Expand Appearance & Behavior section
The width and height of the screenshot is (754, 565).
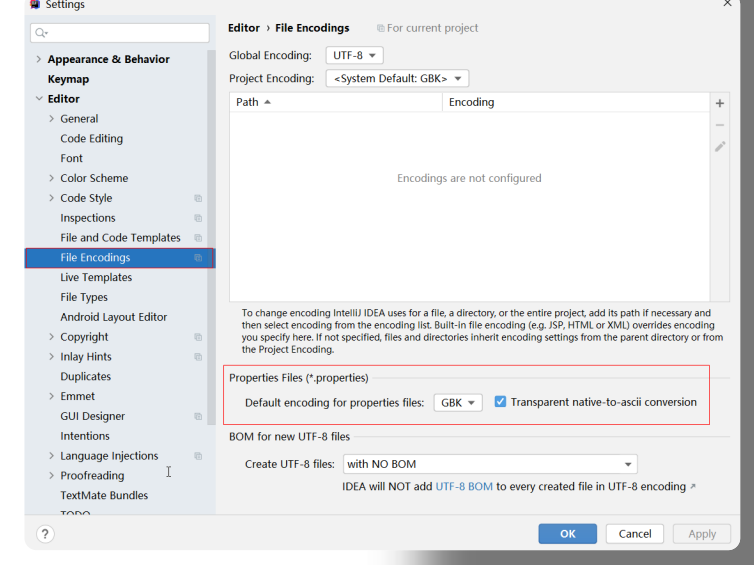(38, 59)
